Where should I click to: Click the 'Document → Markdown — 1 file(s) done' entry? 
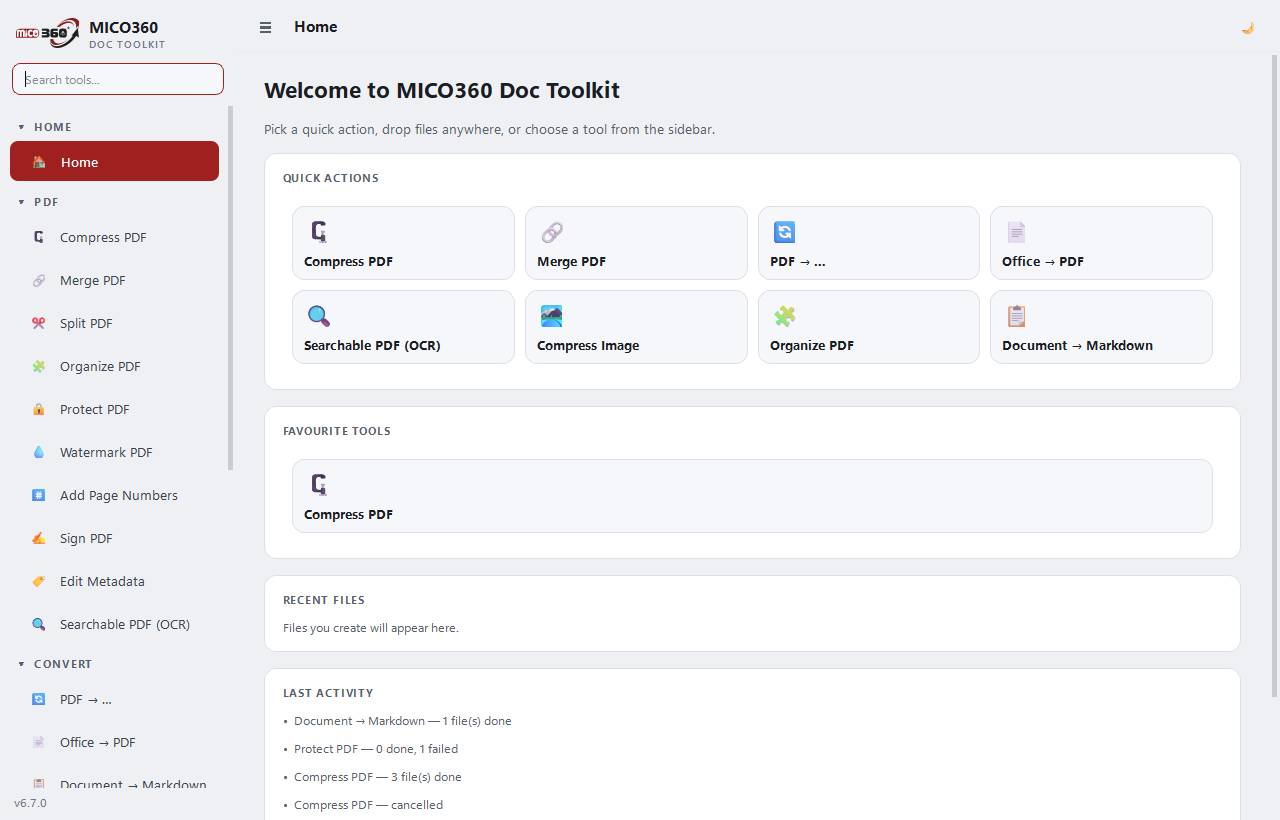403,721
